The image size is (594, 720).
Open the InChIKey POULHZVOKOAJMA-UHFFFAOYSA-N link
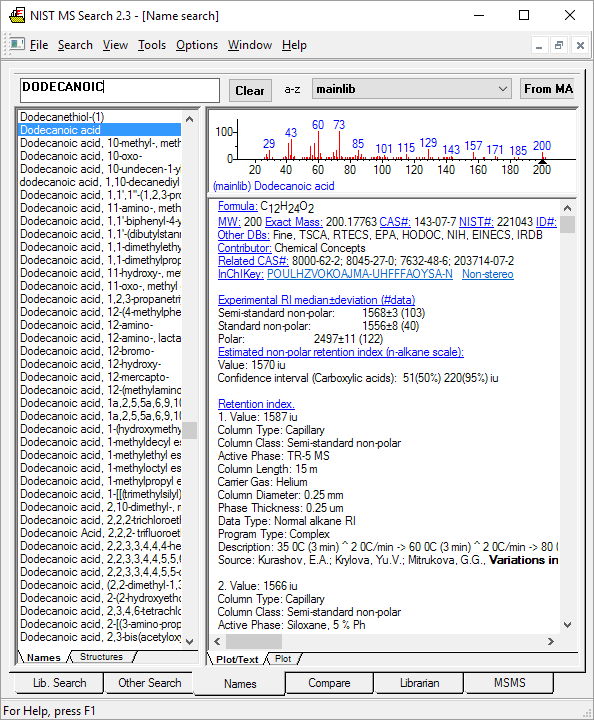(359, 274)
